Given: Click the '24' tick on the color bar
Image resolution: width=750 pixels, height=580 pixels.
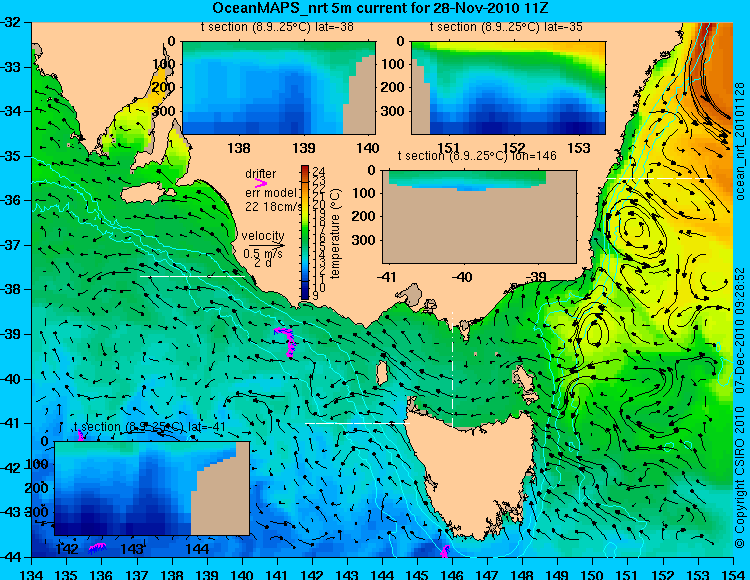Looking at the screenshot, I should coord(319,172).
